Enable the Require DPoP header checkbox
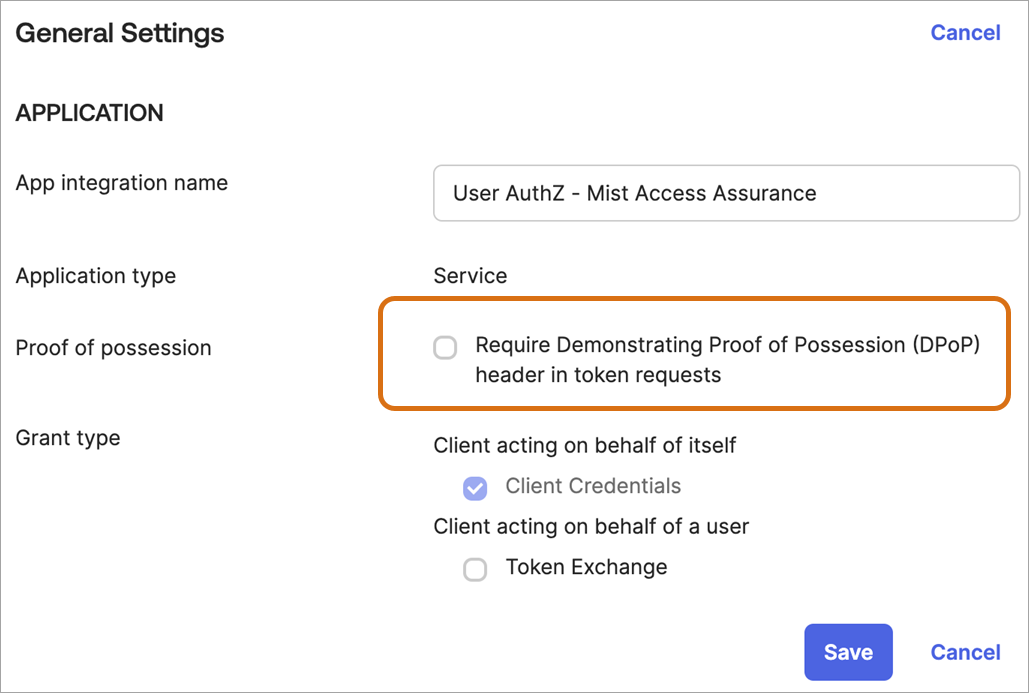Image resolution: width=1029 pixels, height=693 pixels. pos(445,348)
